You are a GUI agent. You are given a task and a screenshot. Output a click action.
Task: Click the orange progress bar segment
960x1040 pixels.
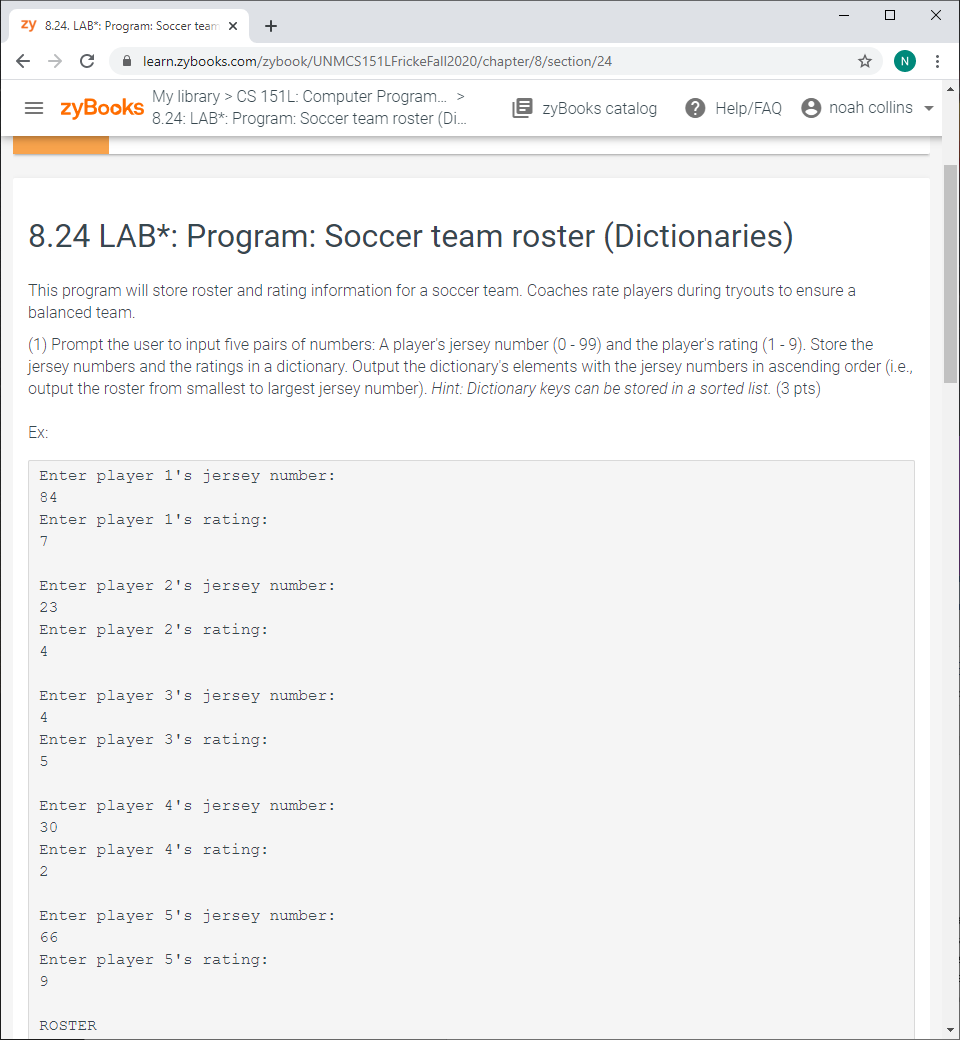pyautogui.click(x=60, y=145)
